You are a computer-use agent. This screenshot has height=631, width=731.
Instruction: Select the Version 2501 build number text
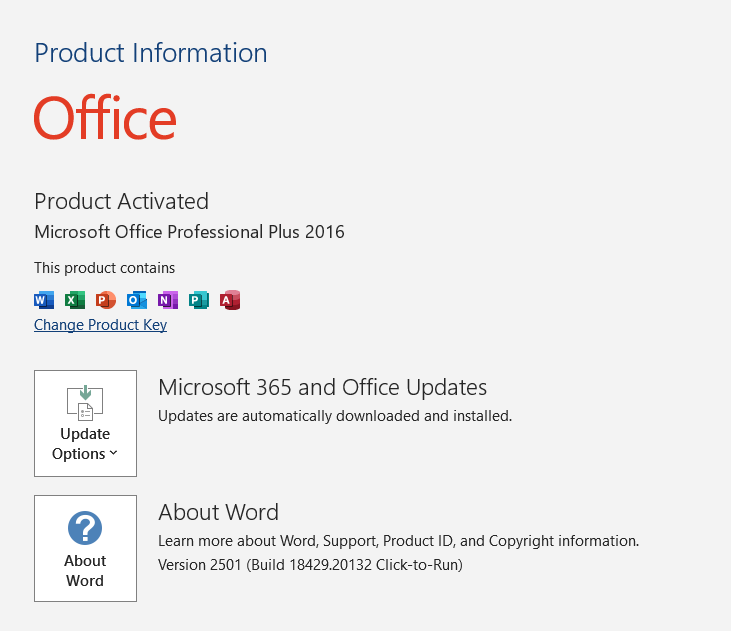pos(310,565)
